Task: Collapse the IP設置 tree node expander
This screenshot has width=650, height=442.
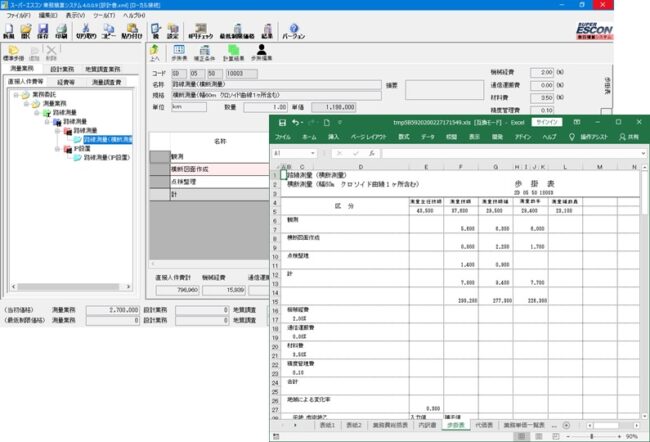Action: (x=57, y=148)
